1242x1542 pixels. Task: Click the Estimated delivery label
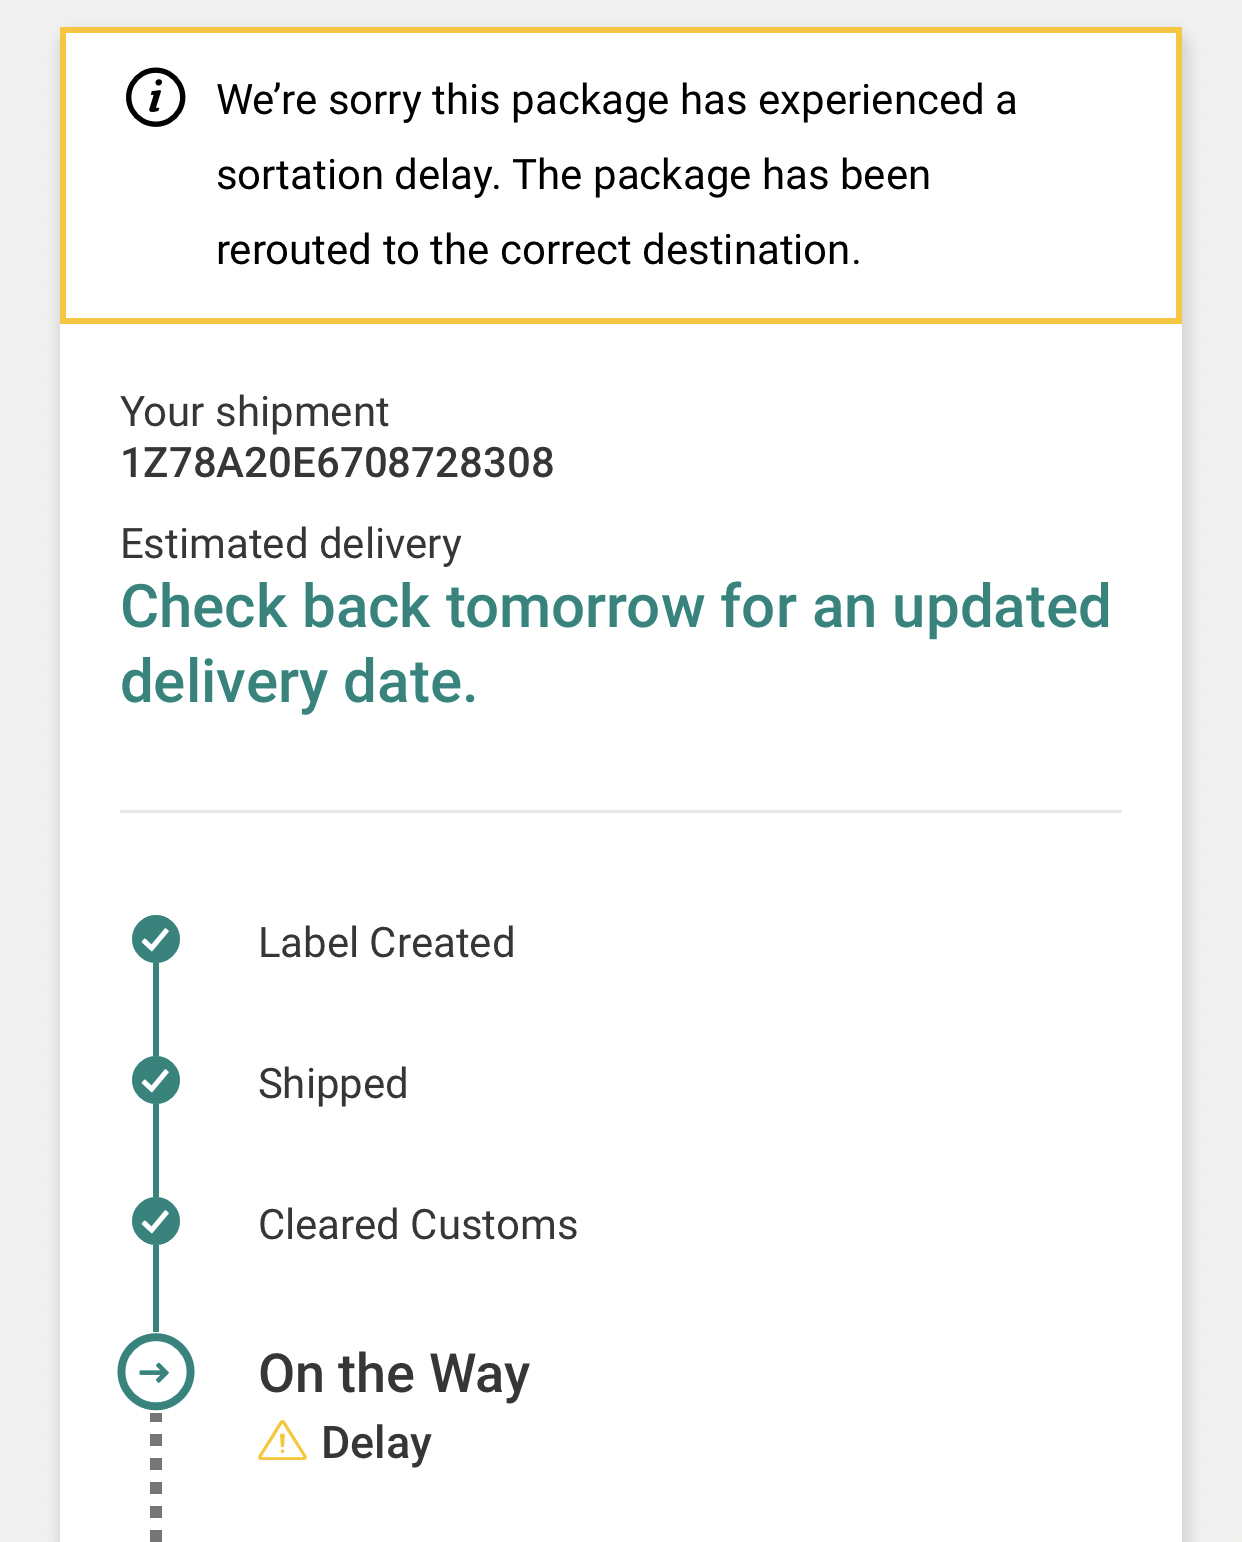click(291, 544)
